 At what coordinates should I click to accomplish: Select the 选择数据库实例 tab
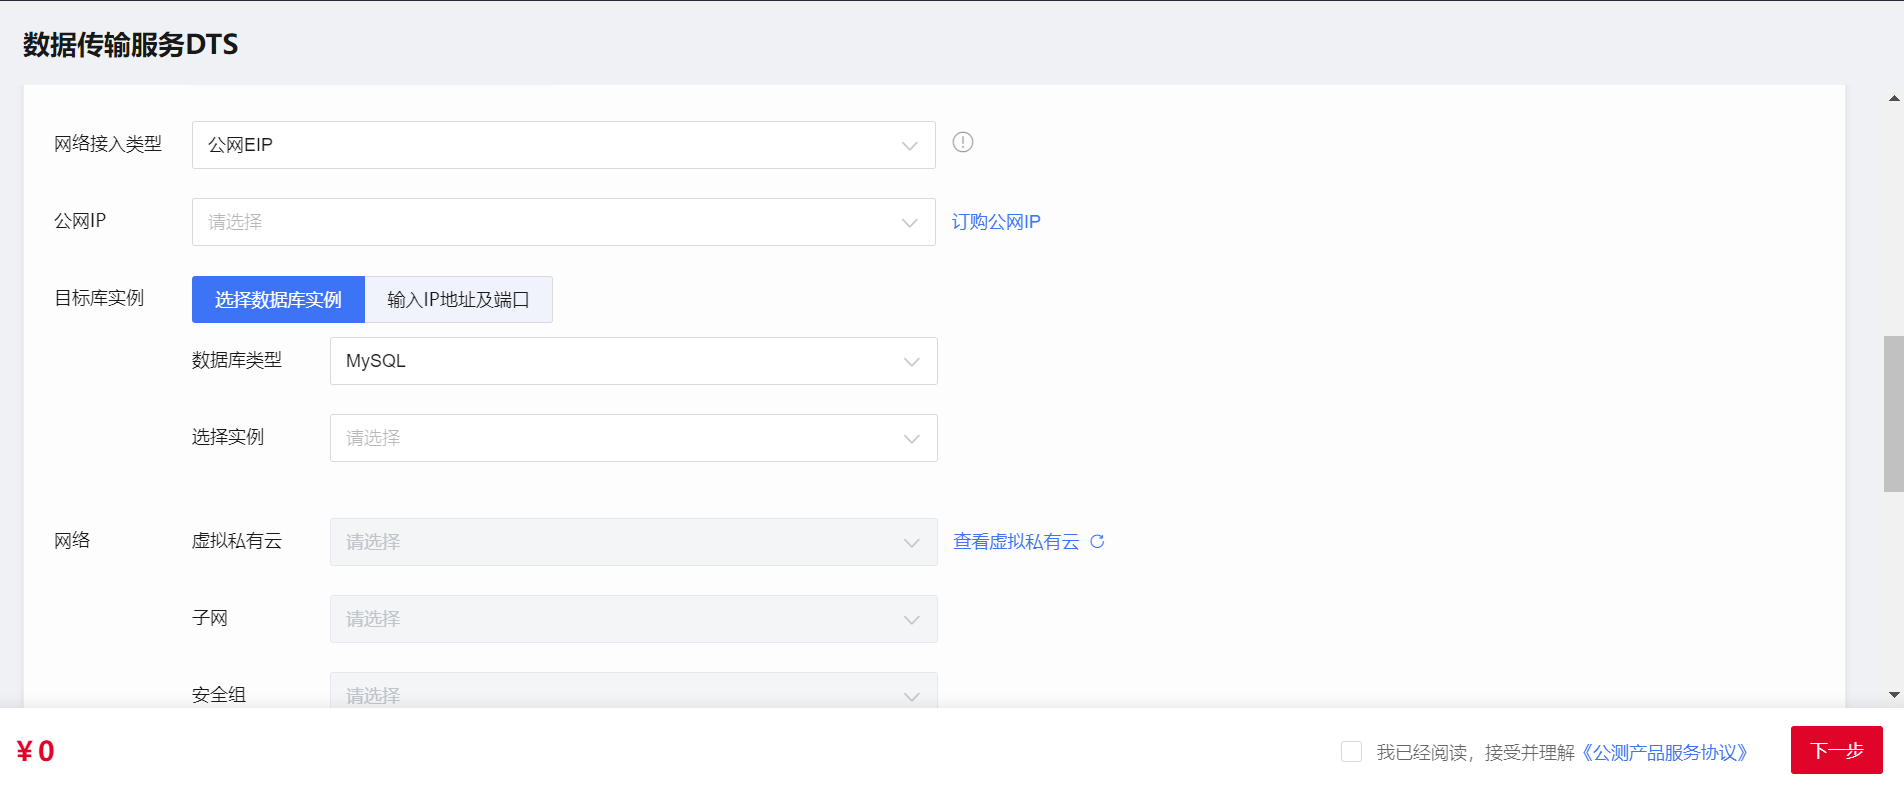[278, 300]
